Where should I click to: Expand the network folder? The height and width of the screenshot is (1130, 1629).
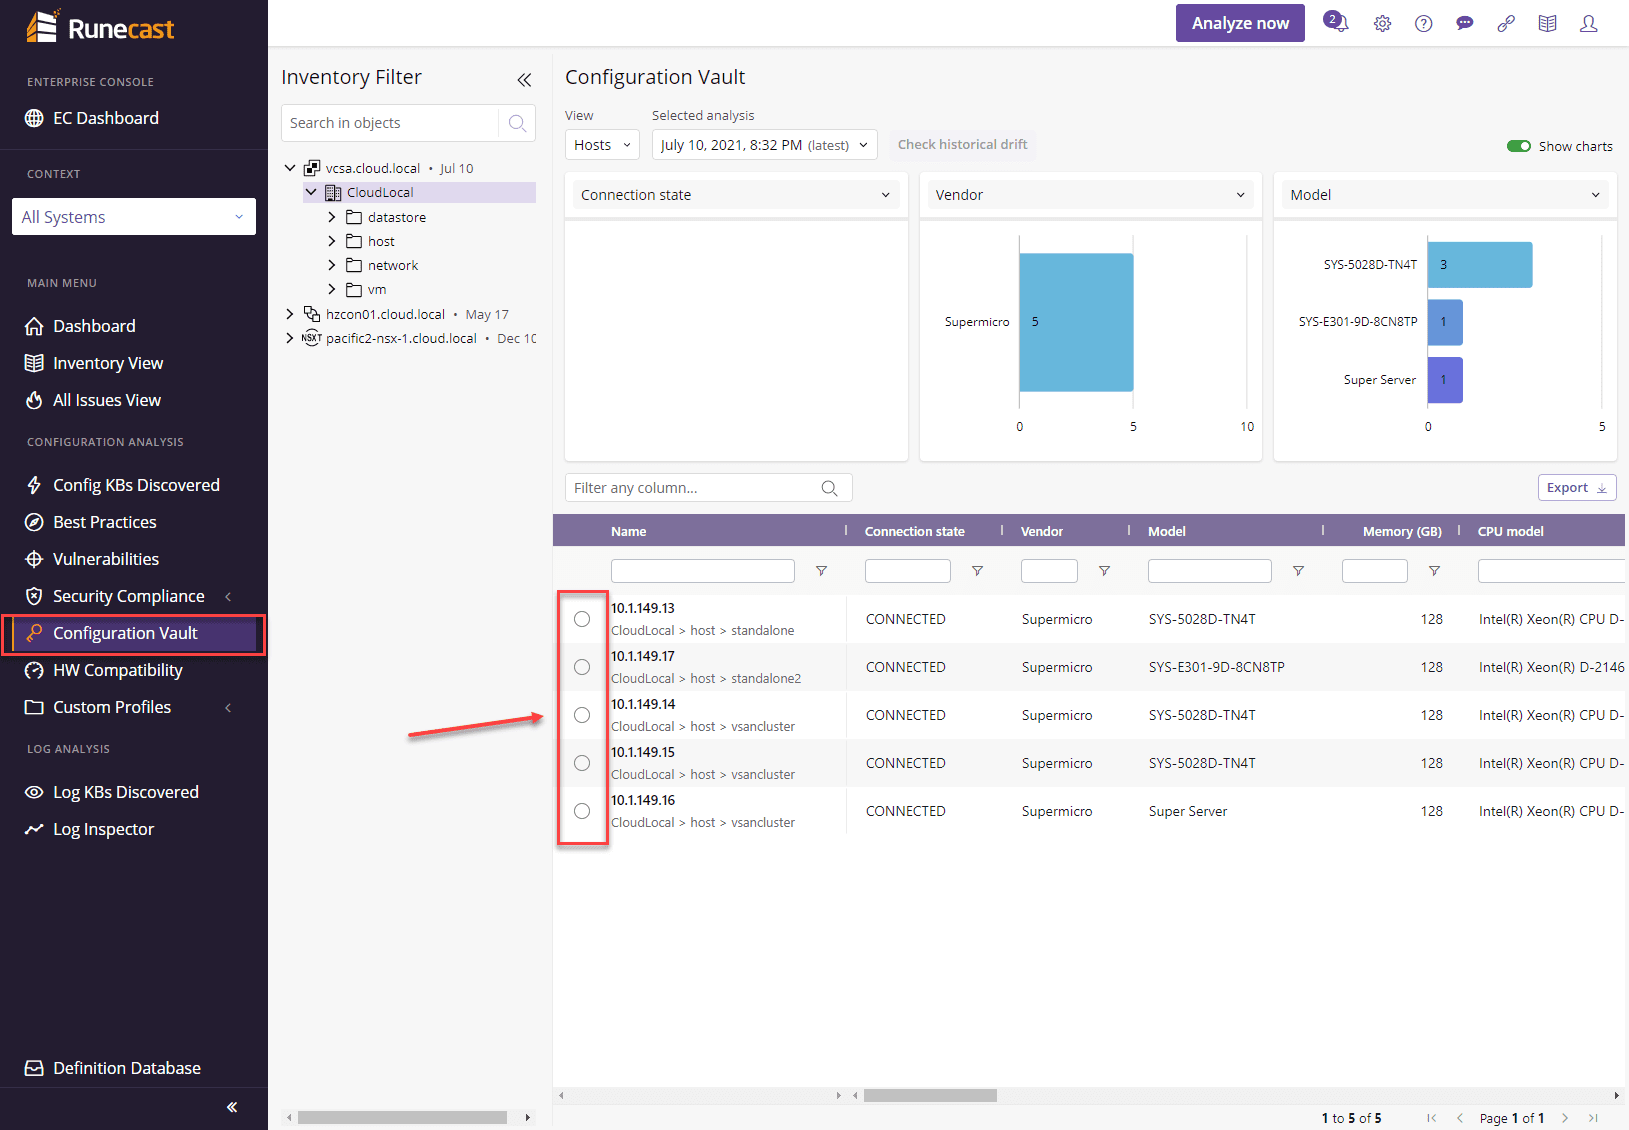(x=332, y=265)
